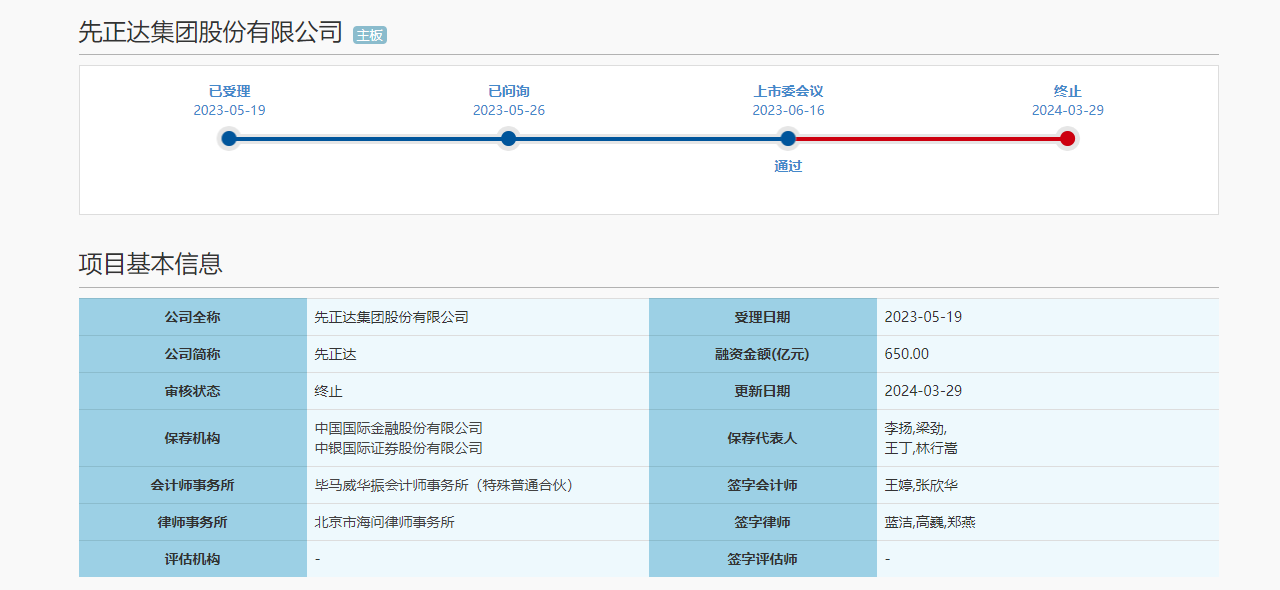Select 2023-05-19 in the 受理日期 row

[923, 317]
